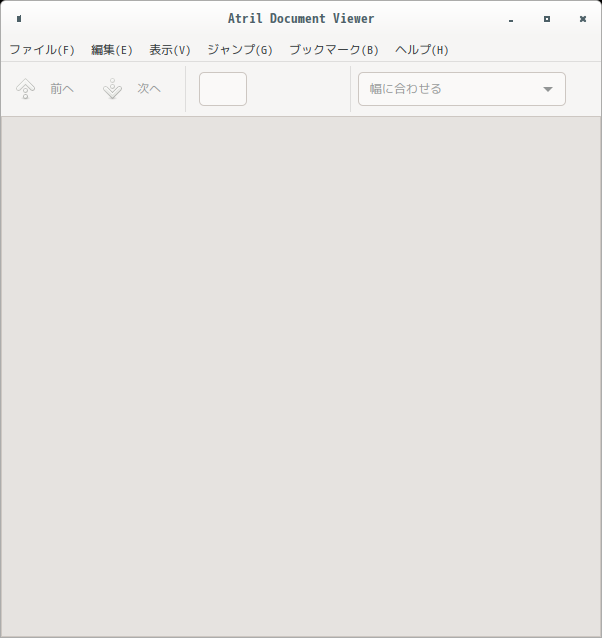Open the ファイル(F) menu

click(x=42, y=50)
